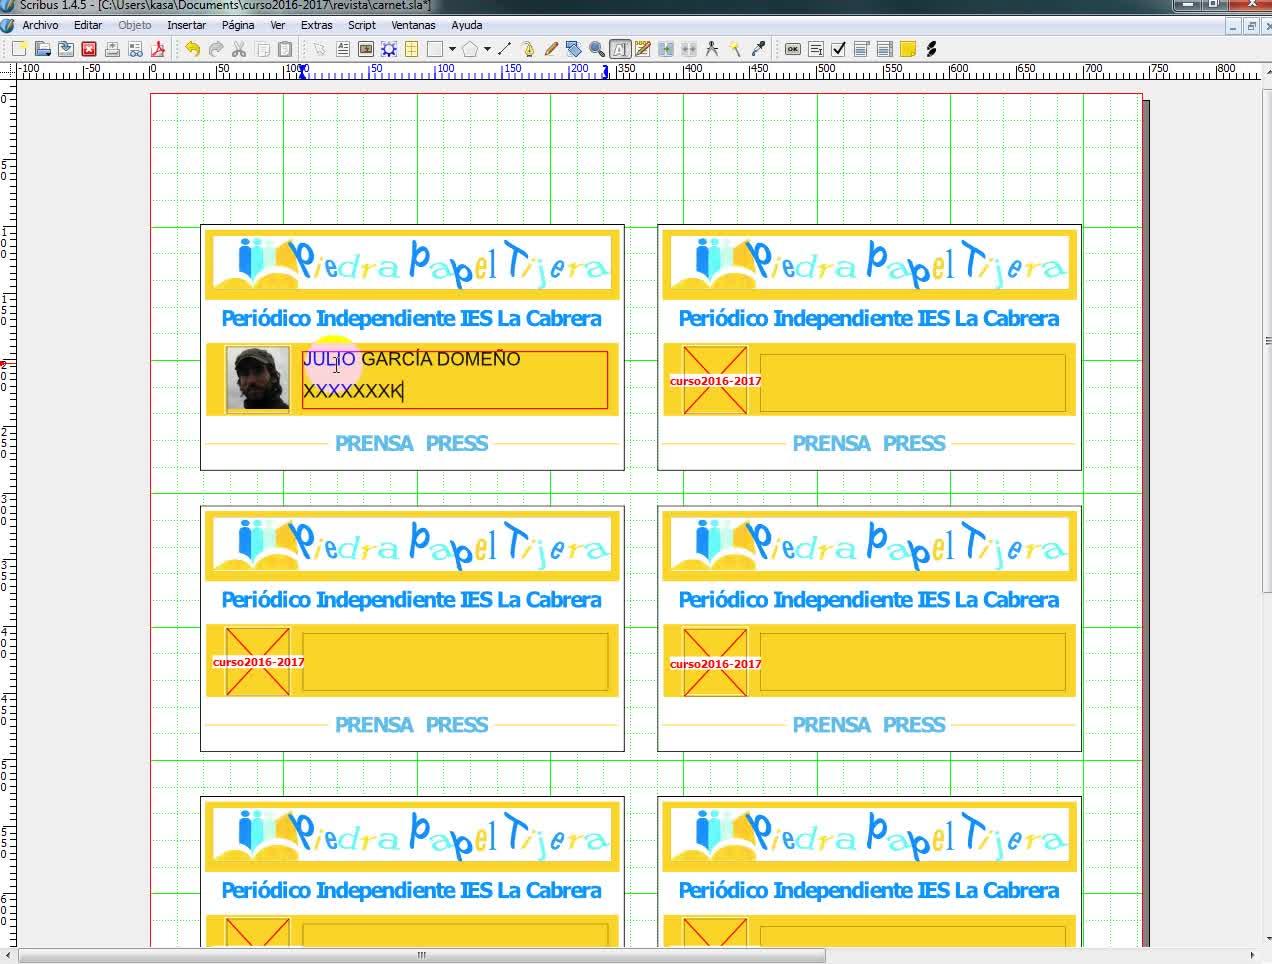The height and width of the screenshot is (964, 1272).
Task: Insert a PDF Text Field icon
Action: pos(816,49)
